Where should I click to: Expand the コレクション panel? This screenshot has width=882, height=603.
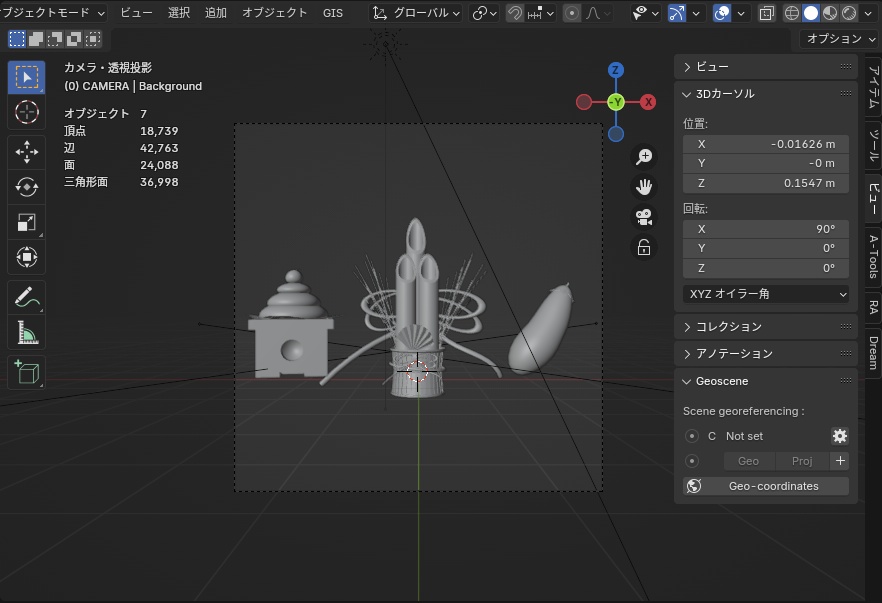729,327
